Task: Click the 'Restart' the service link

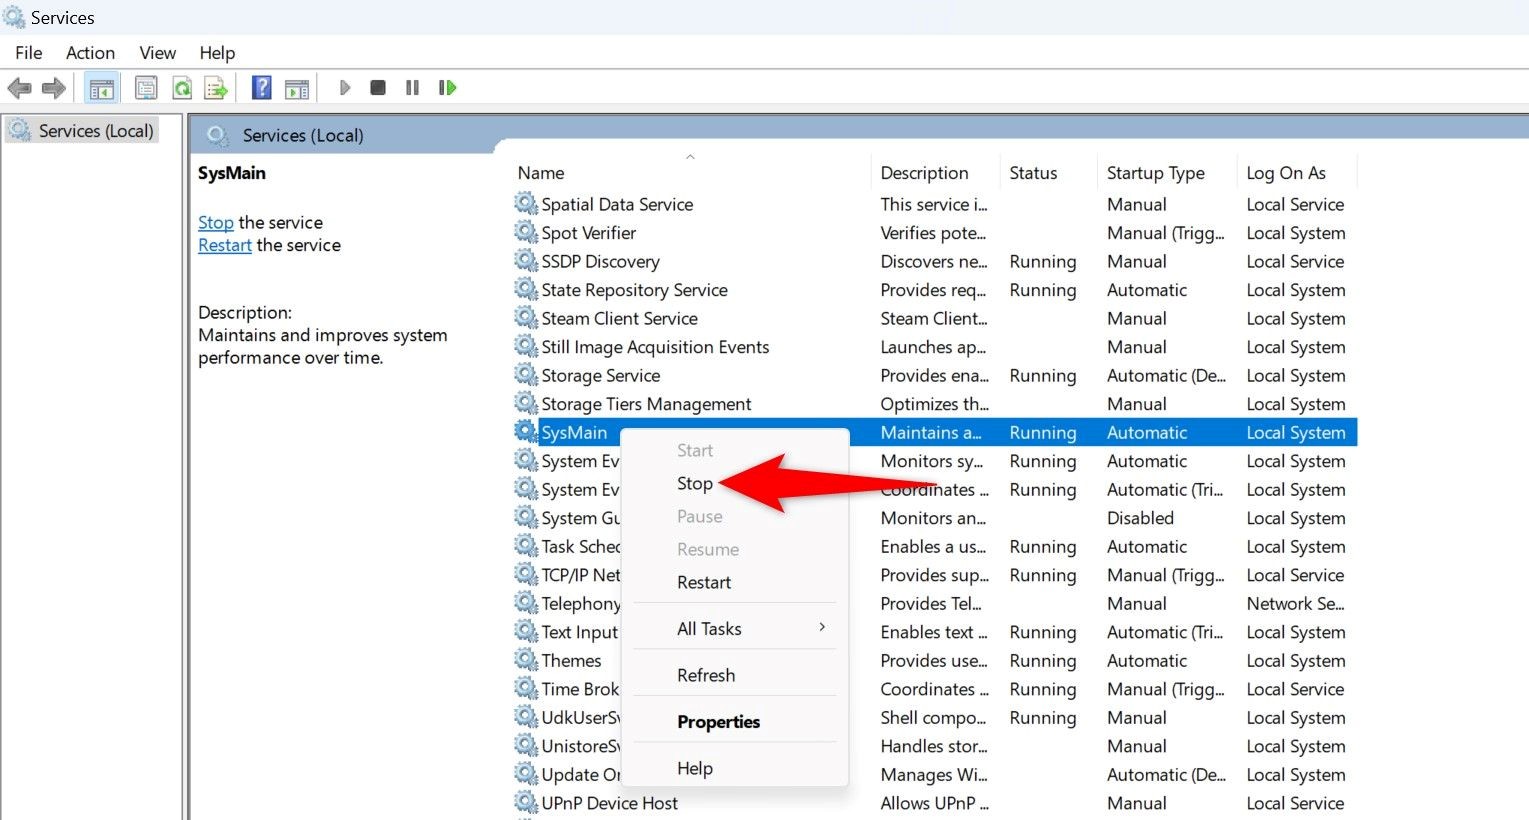Action: tap(224, 246)
